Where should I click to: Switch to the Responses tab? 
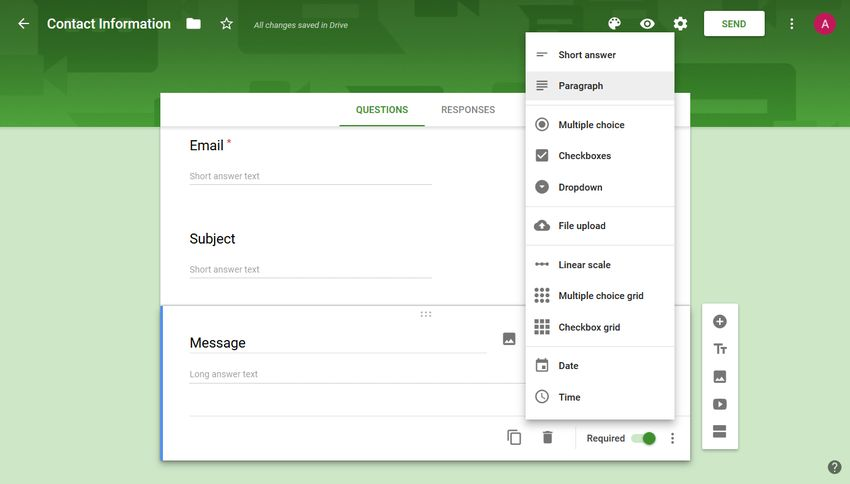[x=468, y=110]
